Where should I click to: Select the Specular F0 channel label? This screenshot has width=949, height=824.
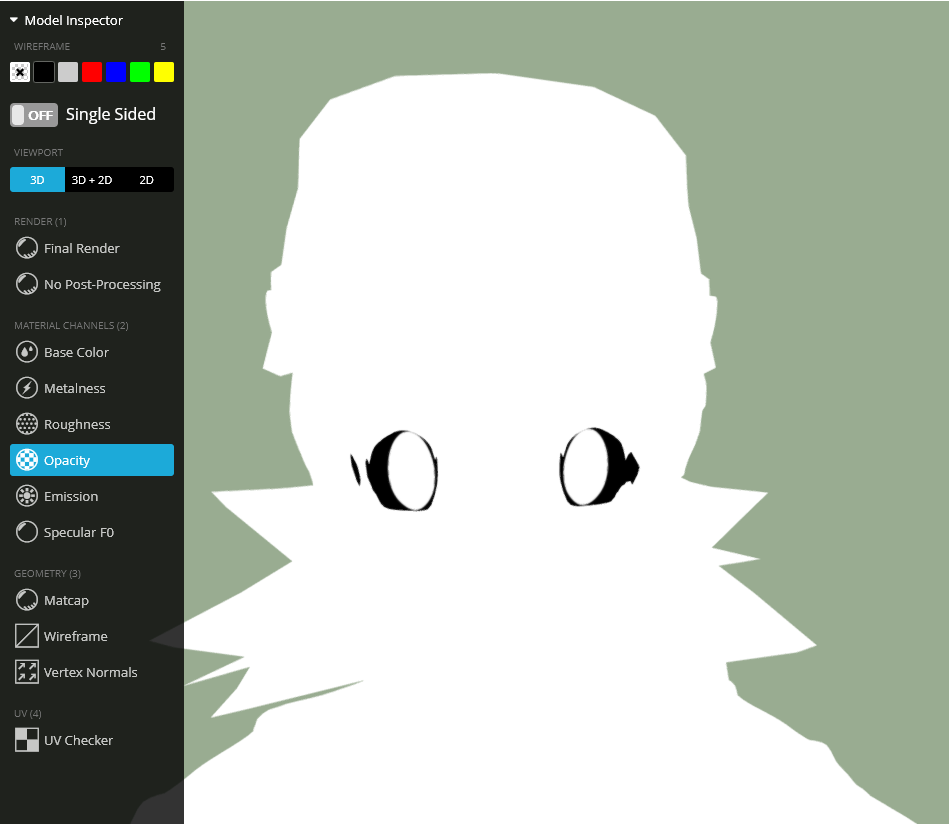point(79,533)
